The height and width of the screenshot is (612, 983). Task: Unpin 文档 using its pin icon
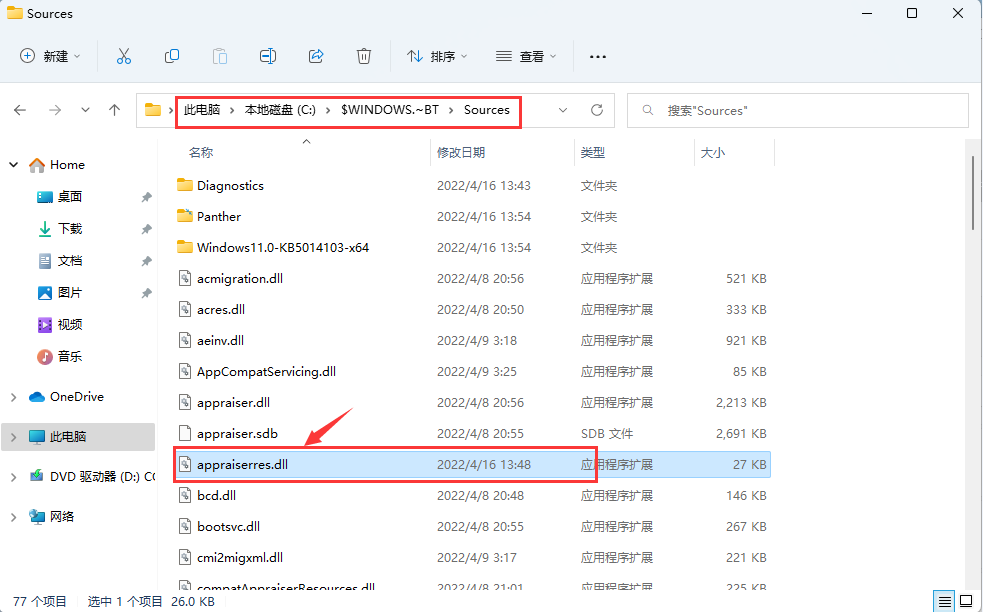[x=146, y=261]
